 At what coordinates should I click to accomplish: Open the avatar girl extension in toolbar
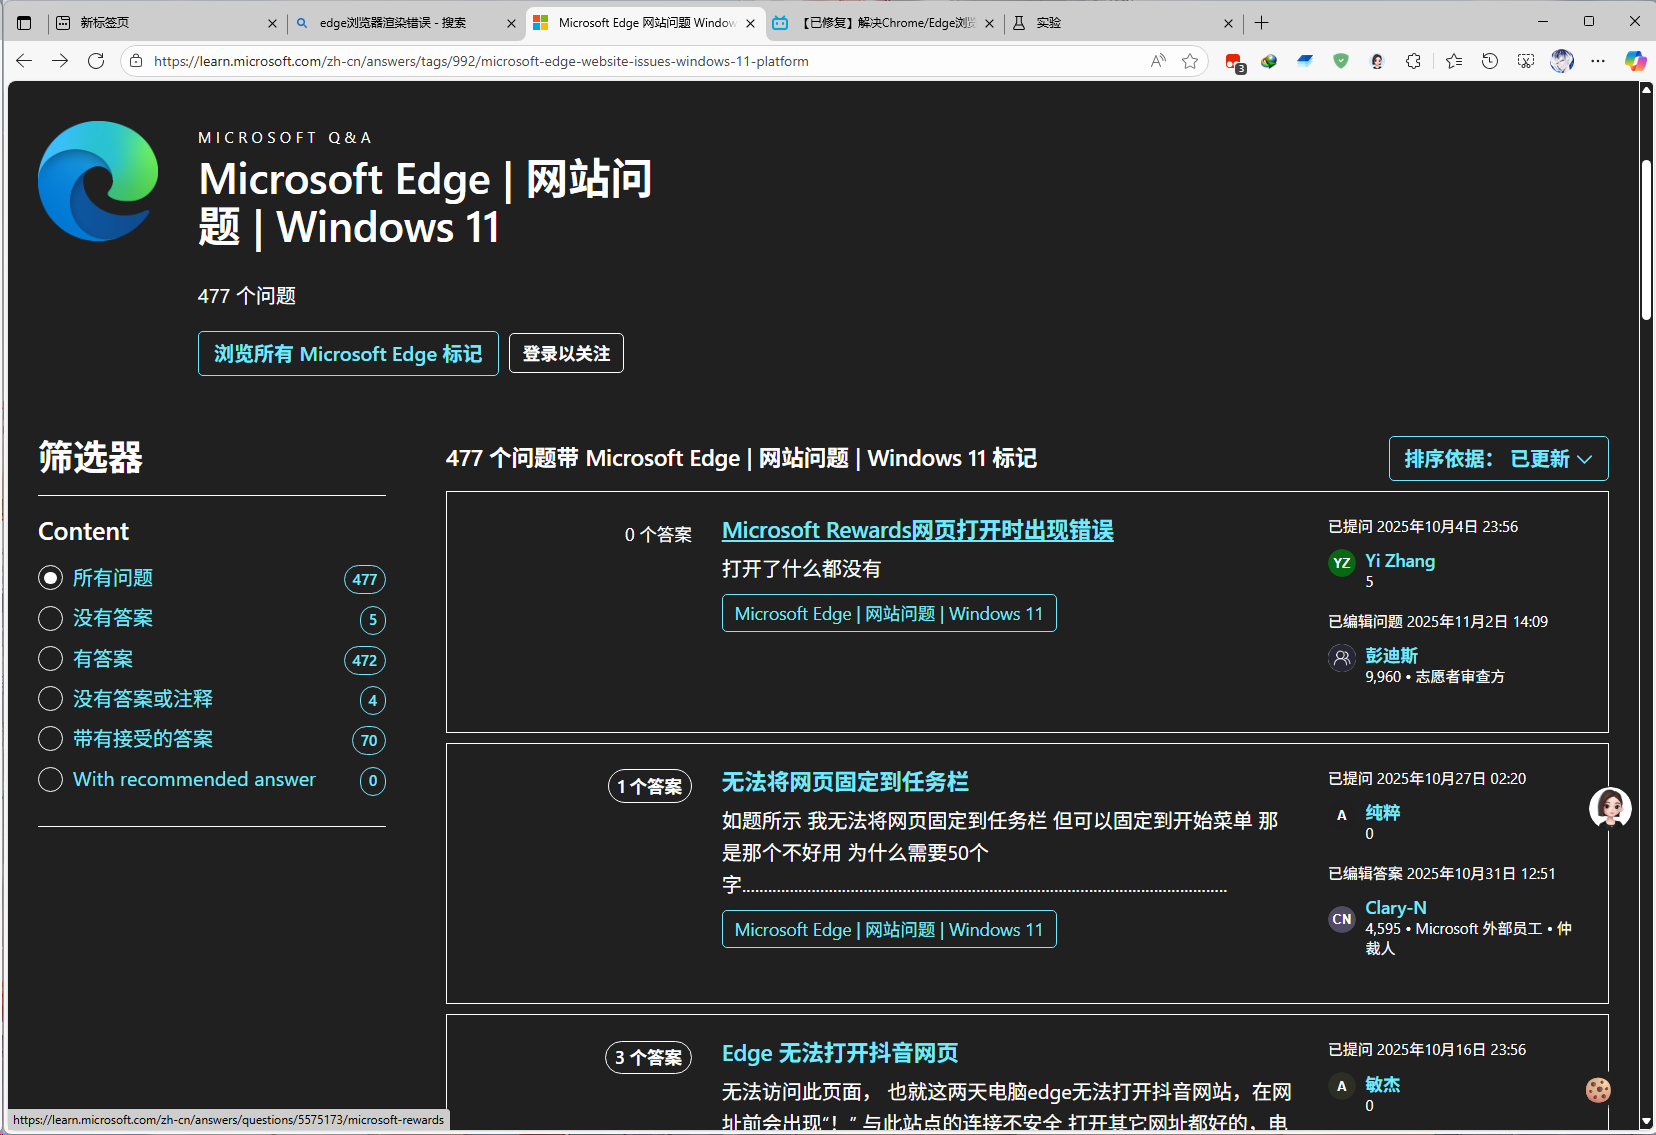[1377, 61]
